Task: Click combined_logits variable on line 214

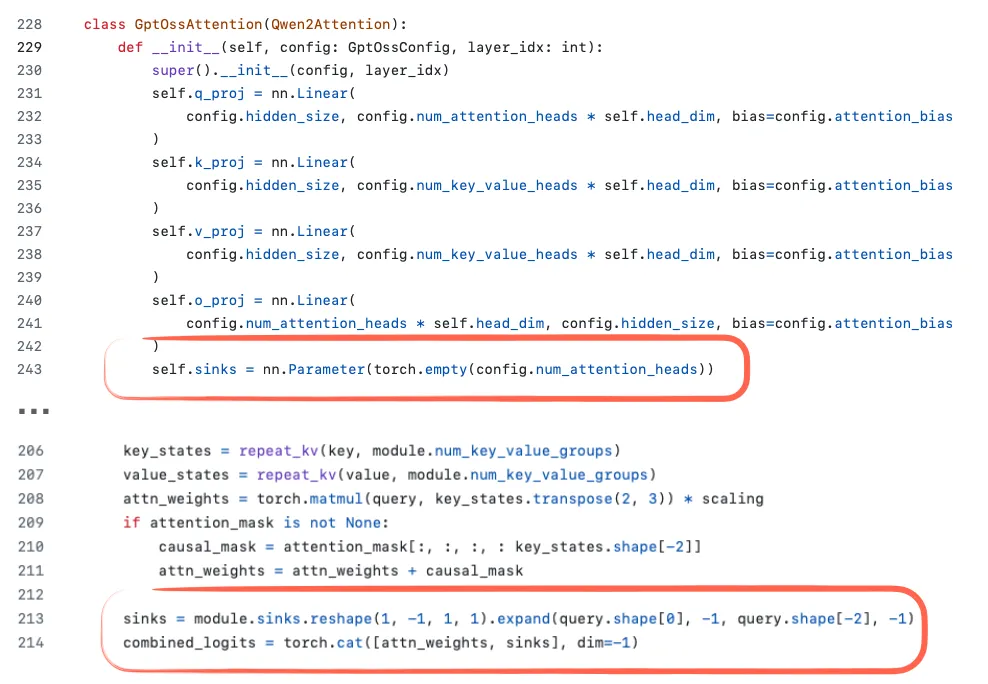Action: pos(189,643)
